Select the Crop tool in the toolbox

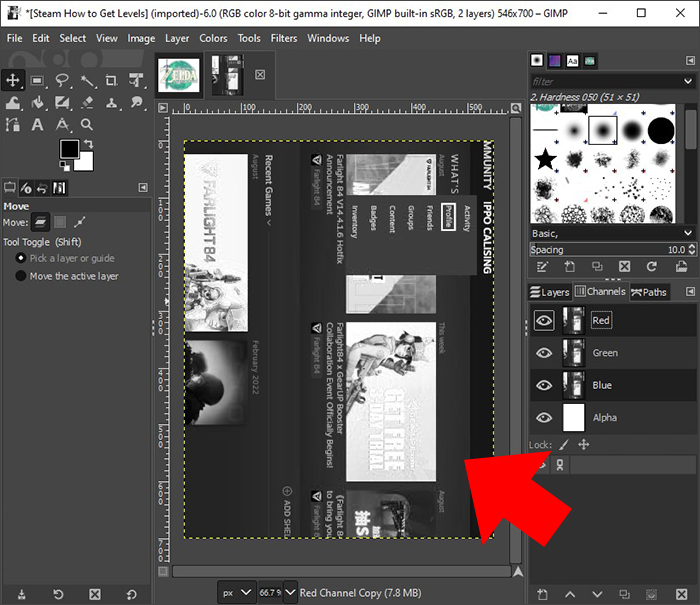111,80
